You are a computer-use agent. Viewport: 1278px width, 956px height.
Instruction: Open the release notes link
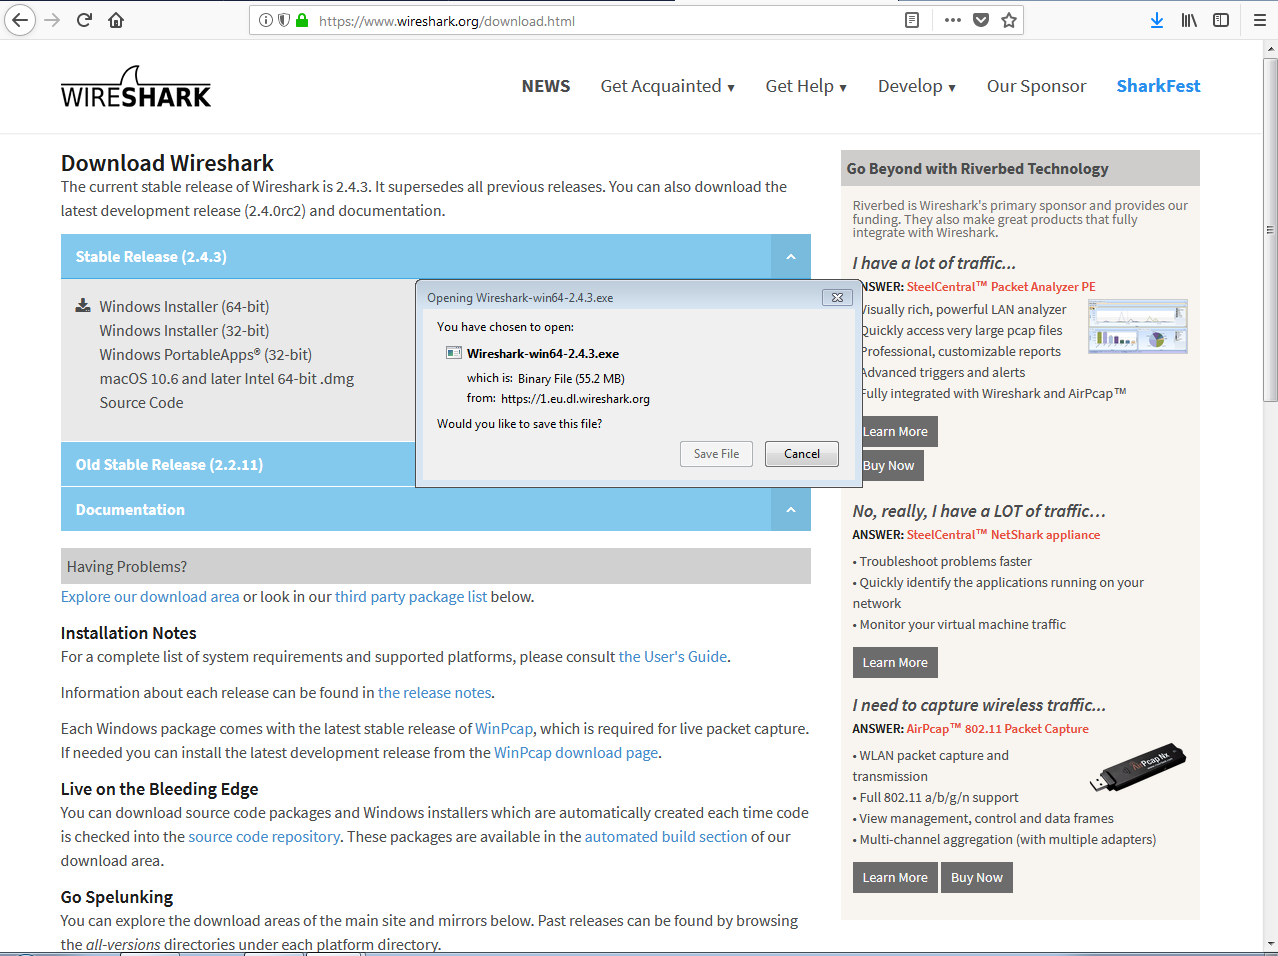(x=434, y=693)
